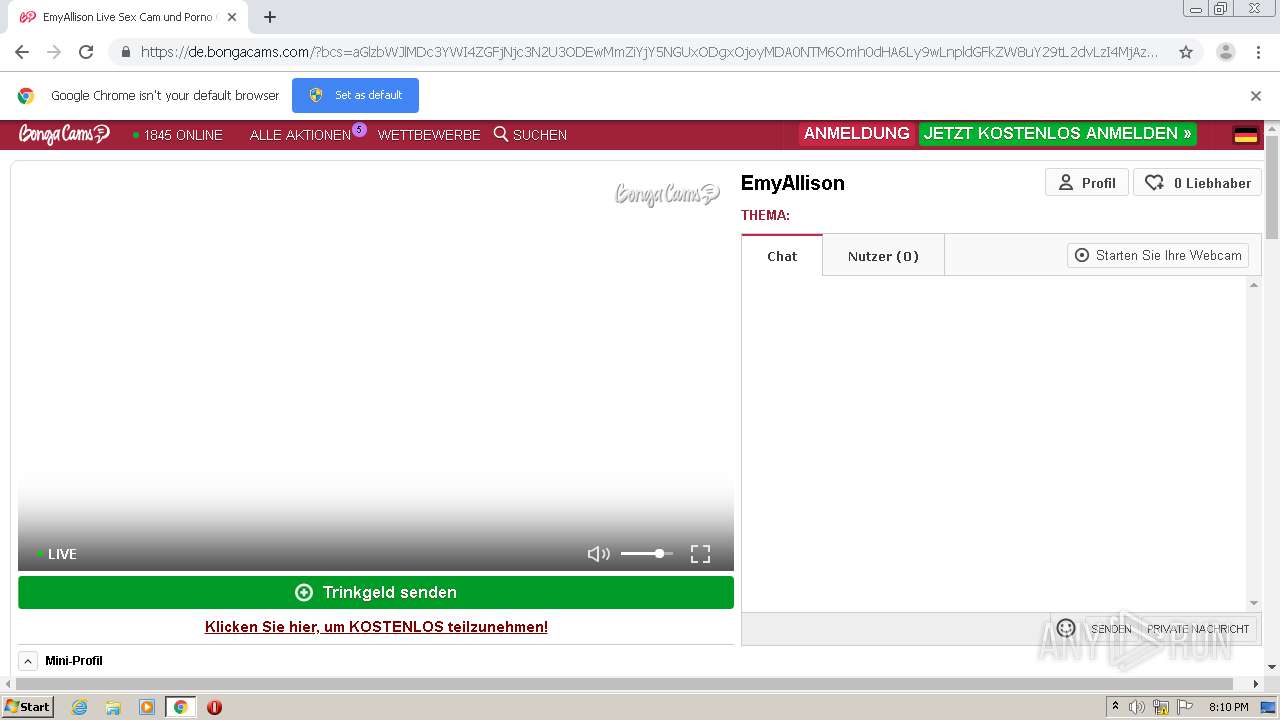
Task: Click the ANMELDUNG login button
Action: [856, 134]
